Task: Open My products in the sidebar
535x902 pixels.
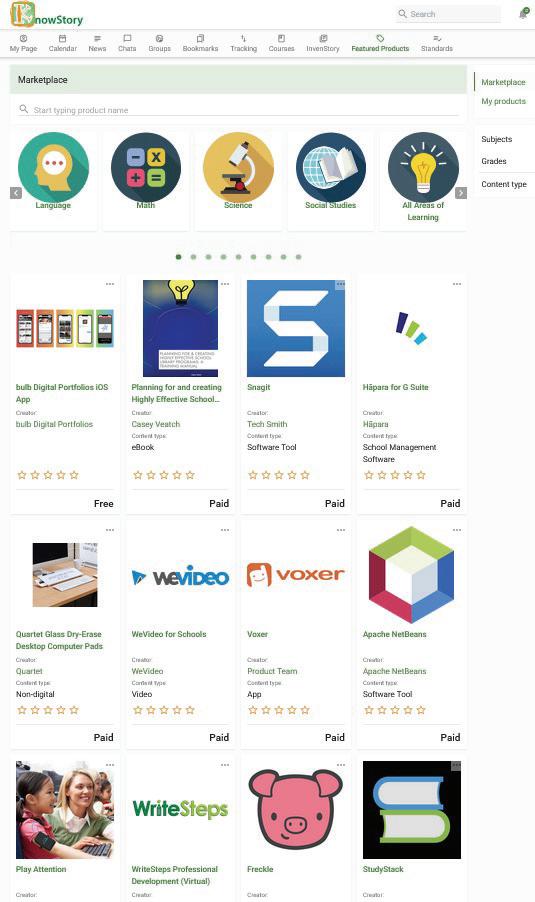Action: coord(503,101)
